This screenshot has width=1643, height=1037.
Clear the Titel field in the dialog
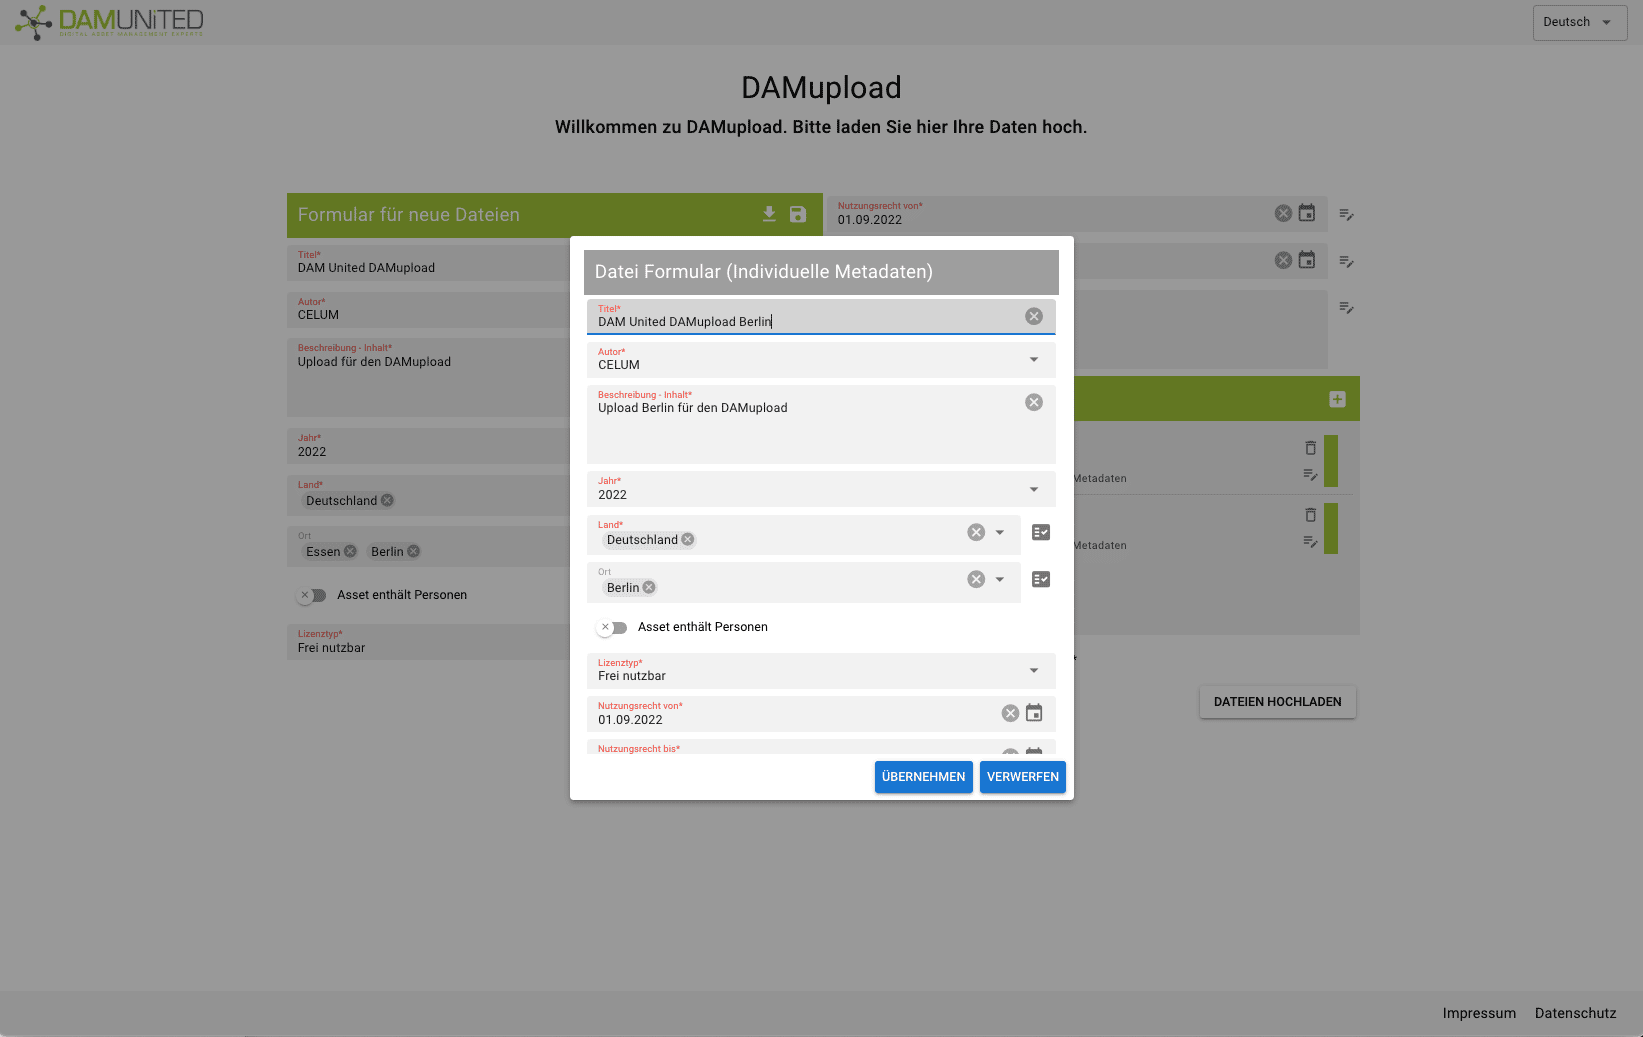1034,316
